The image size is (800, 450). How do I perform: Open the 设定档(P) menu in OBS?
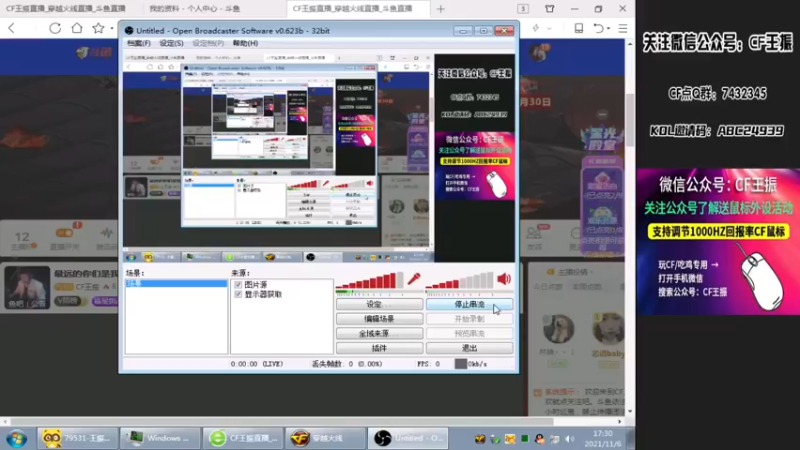208,43
